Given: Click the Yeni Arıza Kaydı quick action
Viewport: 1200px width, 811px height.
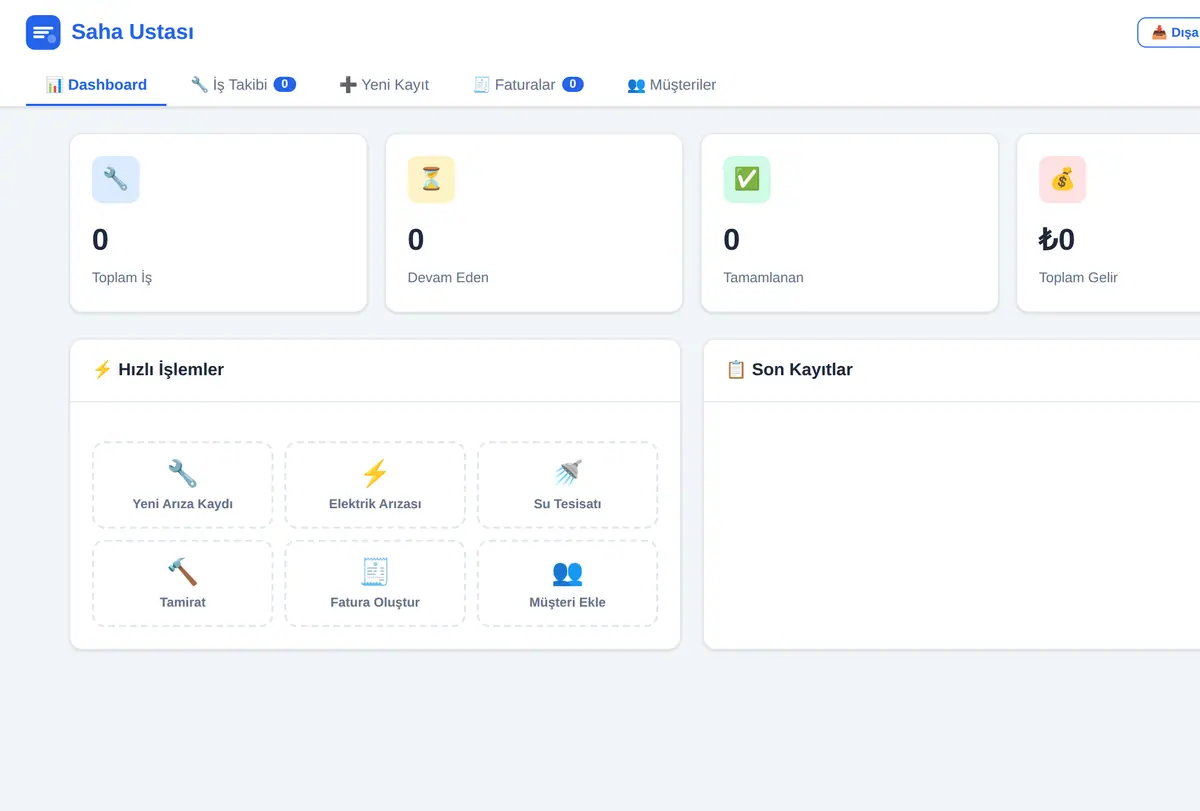Looking at the screenshot, I should [183, 485].
